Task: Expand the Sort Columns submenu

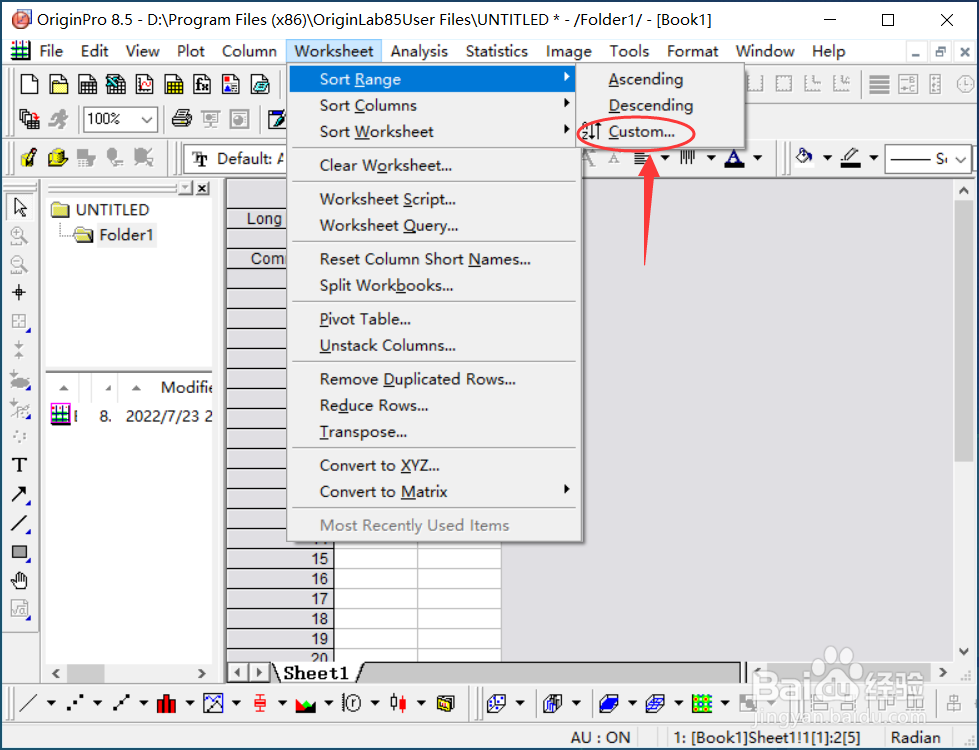Action: pyautogui.click(x=432, y=105)
